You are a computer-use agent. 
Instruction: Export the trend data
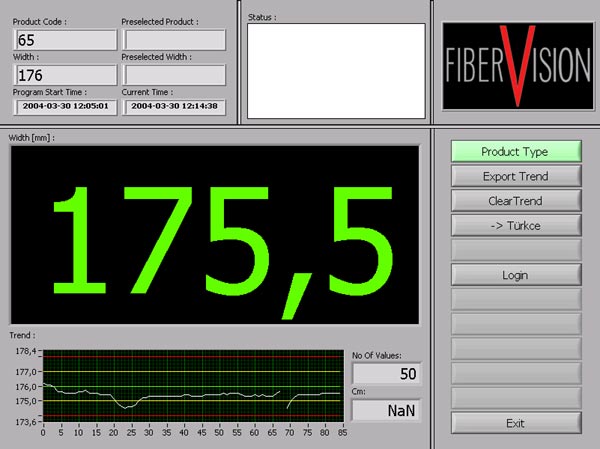coord(515,176)
